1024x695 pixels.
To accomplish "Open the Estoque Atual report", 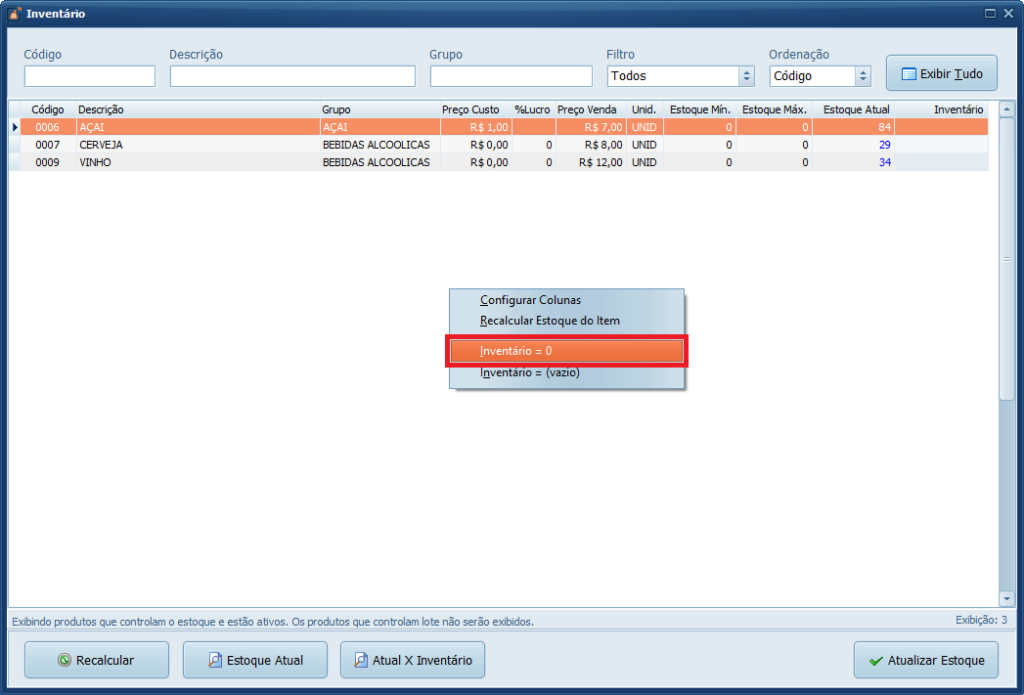I will 255,660.
